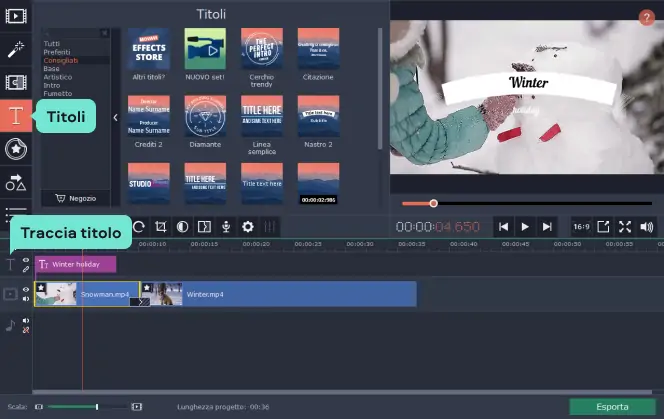The image size is (664, 419).
Task: Select the STUDIO title preset thumbnail
Action: (x=149, y=183)
